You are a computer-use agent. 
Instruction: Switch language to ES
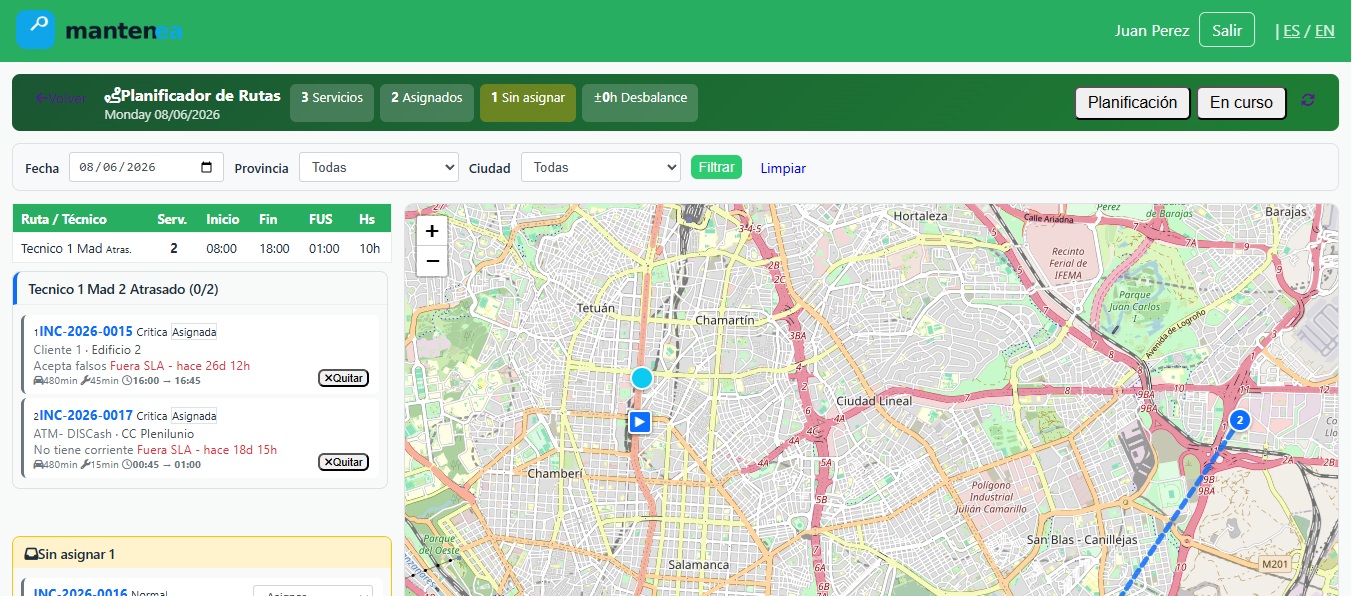1291,30
